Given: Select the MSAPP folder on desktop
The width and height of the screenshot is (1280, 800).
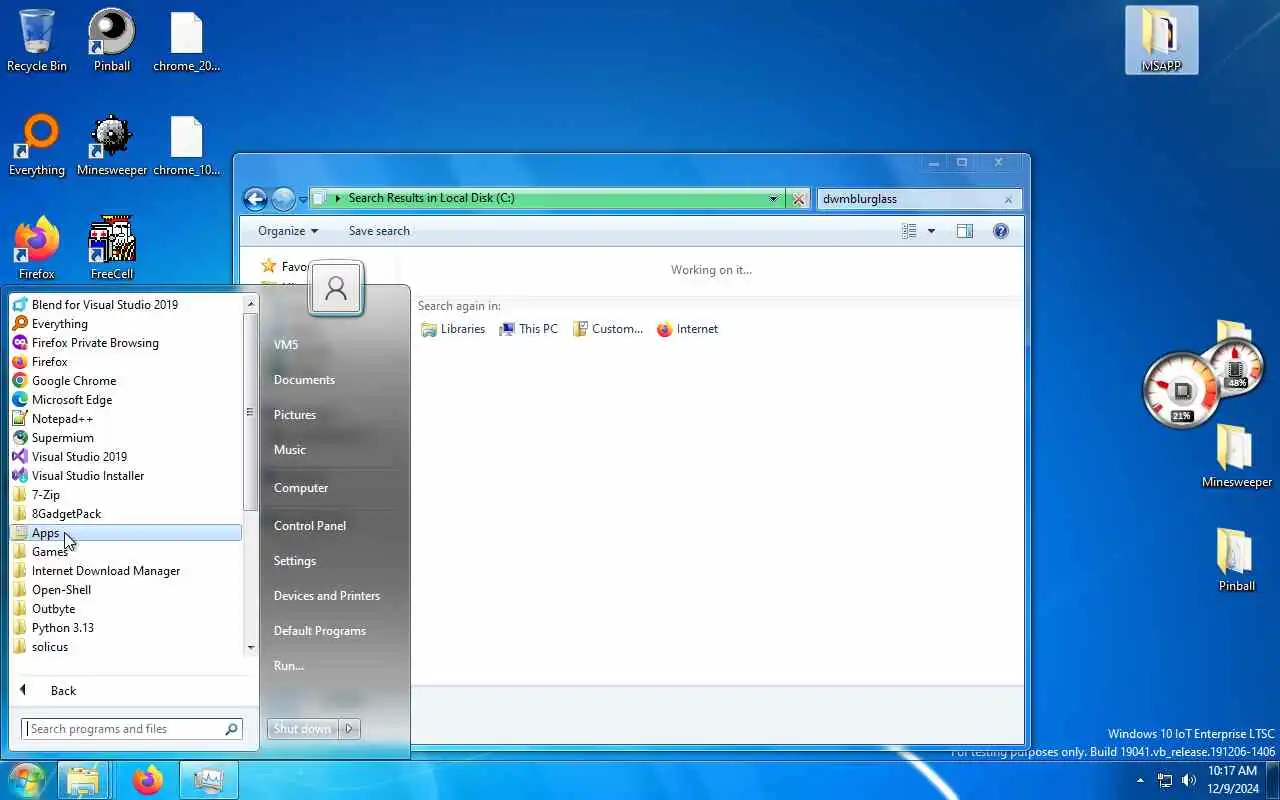Looking at the screenshot, I should pos(1161,40).
